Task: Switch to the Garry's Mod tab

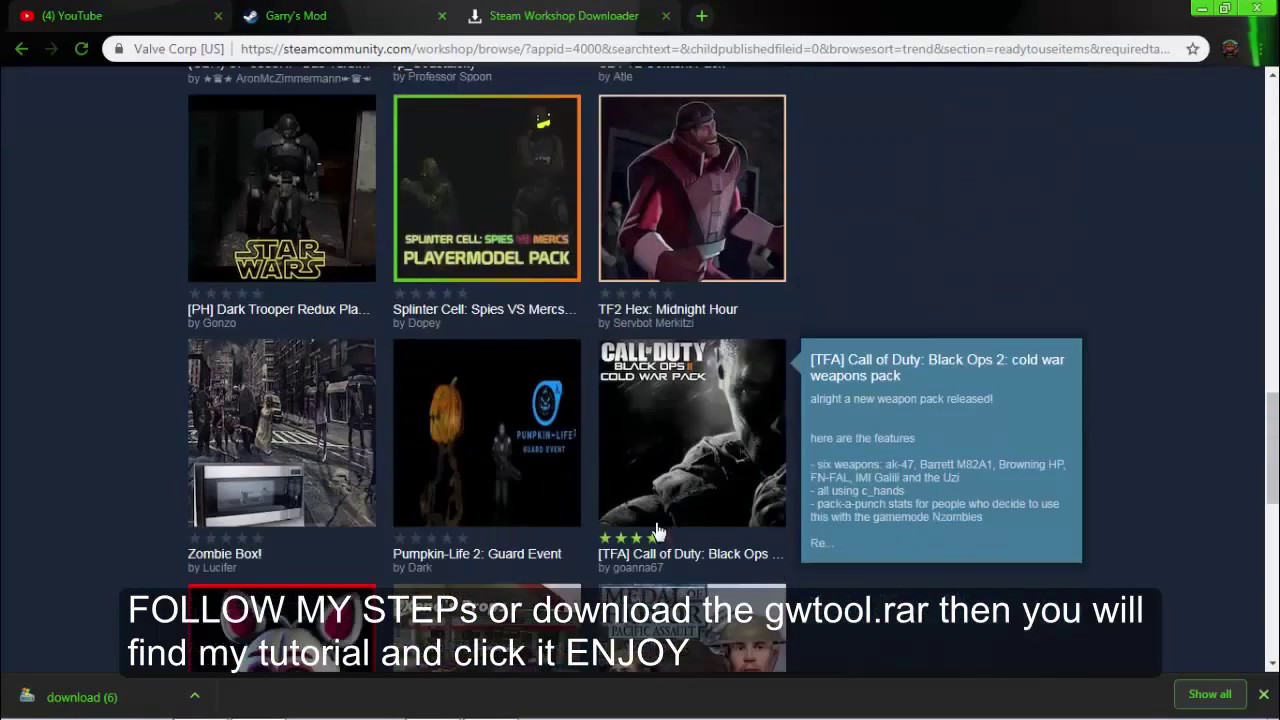Action: pyautogui.click(x=344, y=16)
